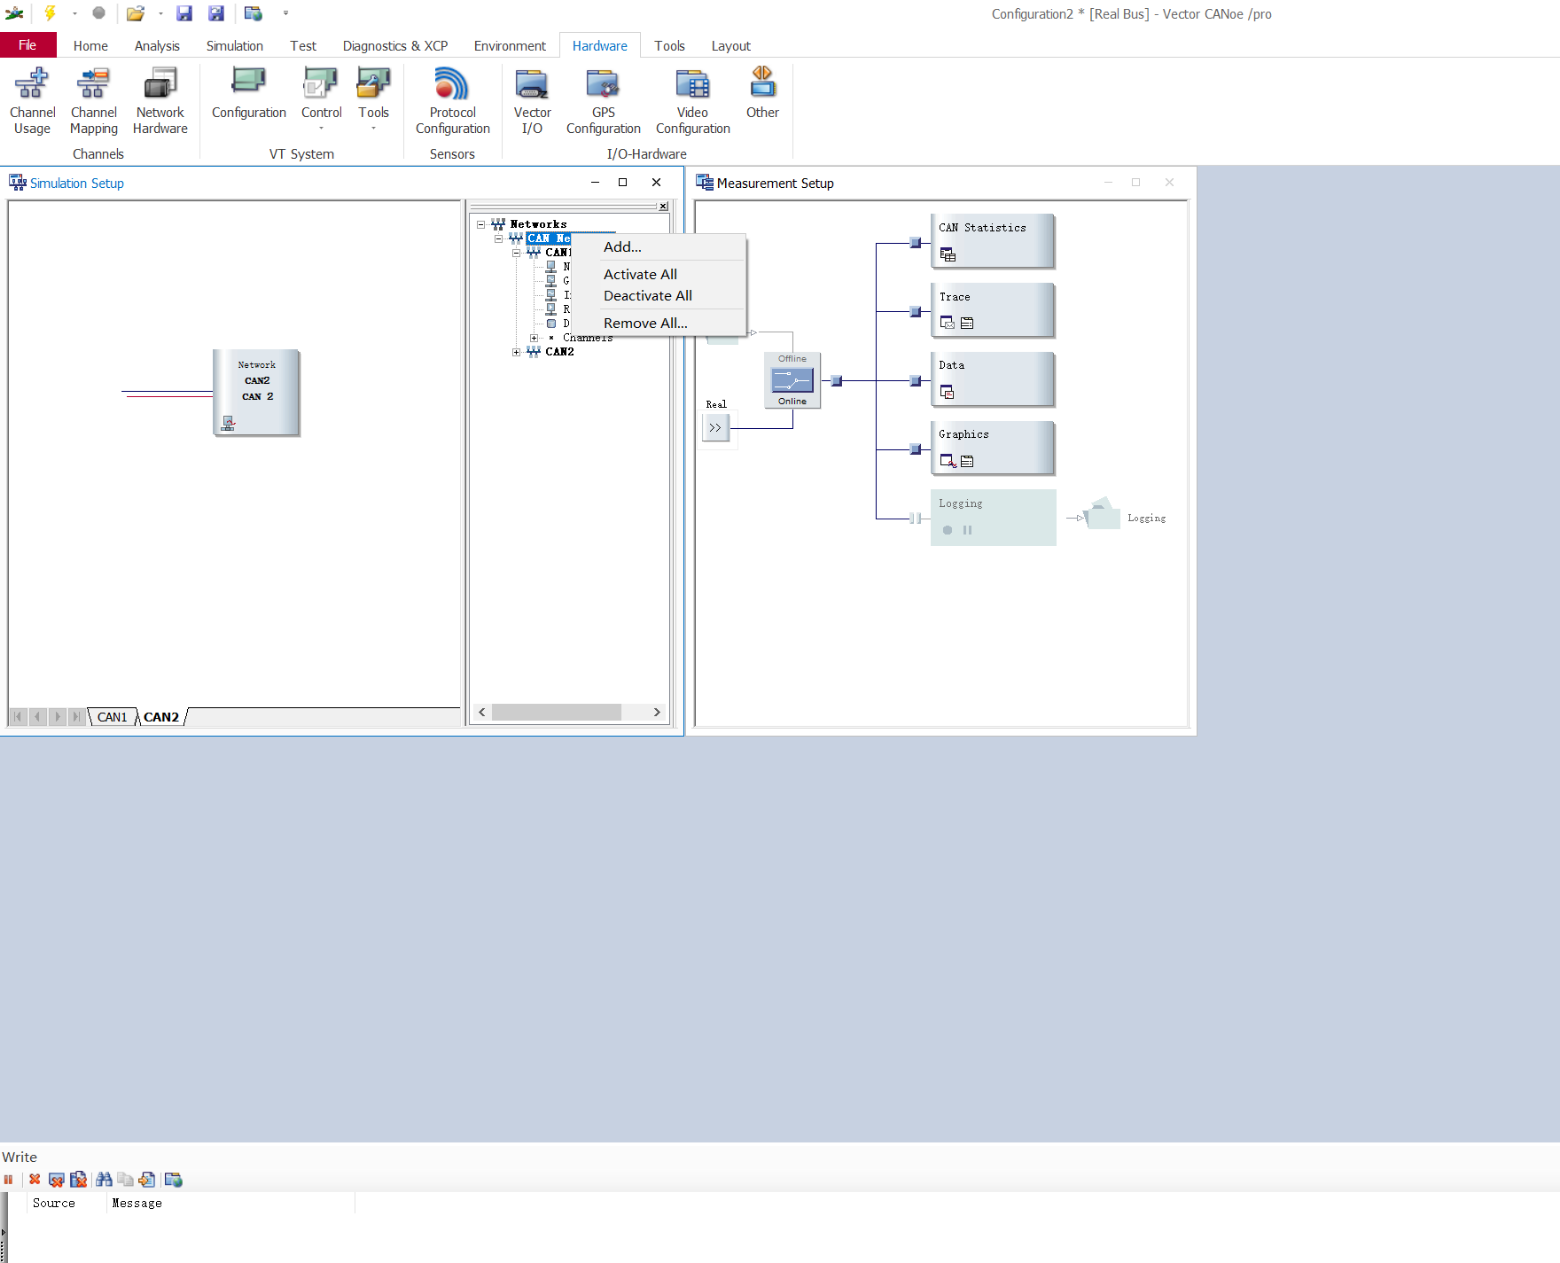The width and height of the screenshot is (1560, 1263).
Task: Click the Trace analysis block
Action: (993, 310)
